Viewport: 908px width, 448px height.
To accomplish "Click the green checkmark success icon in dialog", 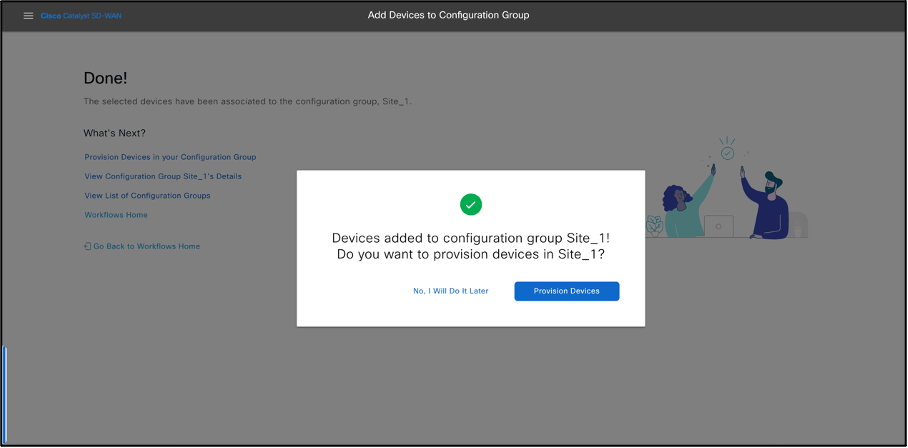I will (470, 204).
